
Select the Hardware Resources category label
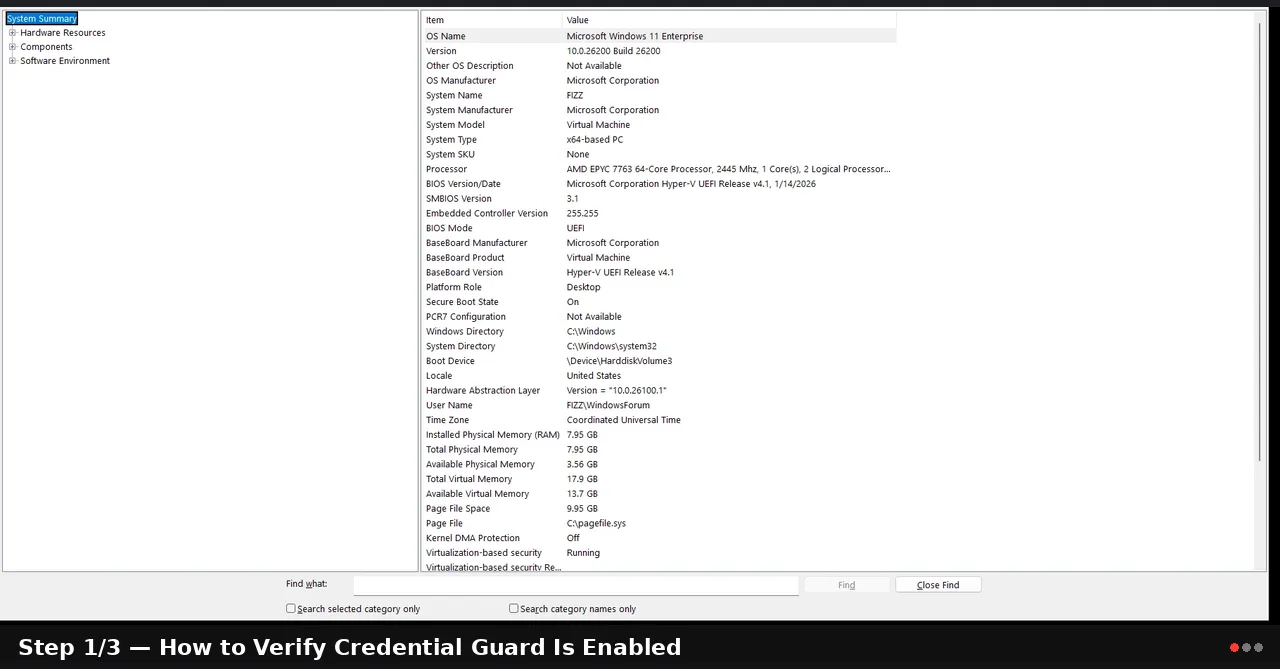pyautogui.click(x=63, y=33)
